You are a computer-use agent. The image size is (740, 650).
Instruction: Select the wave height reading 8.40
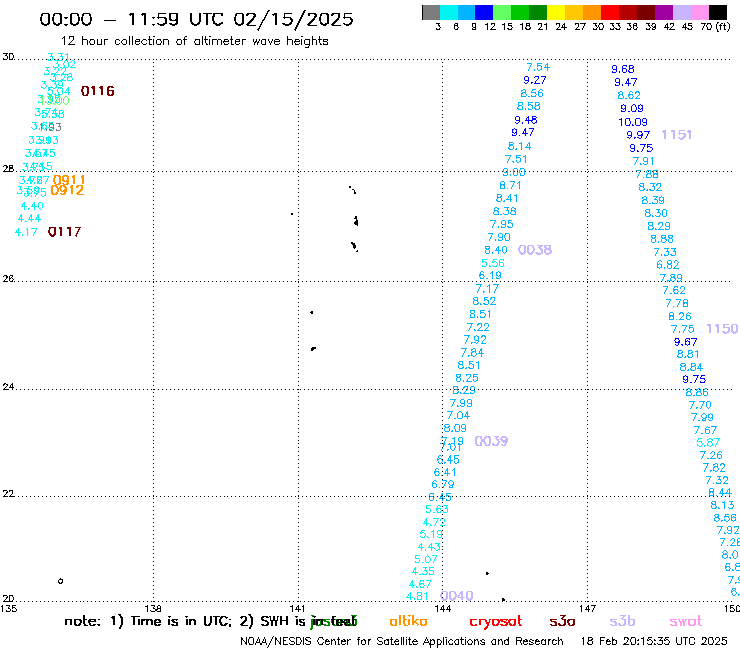tap(496, 250)
